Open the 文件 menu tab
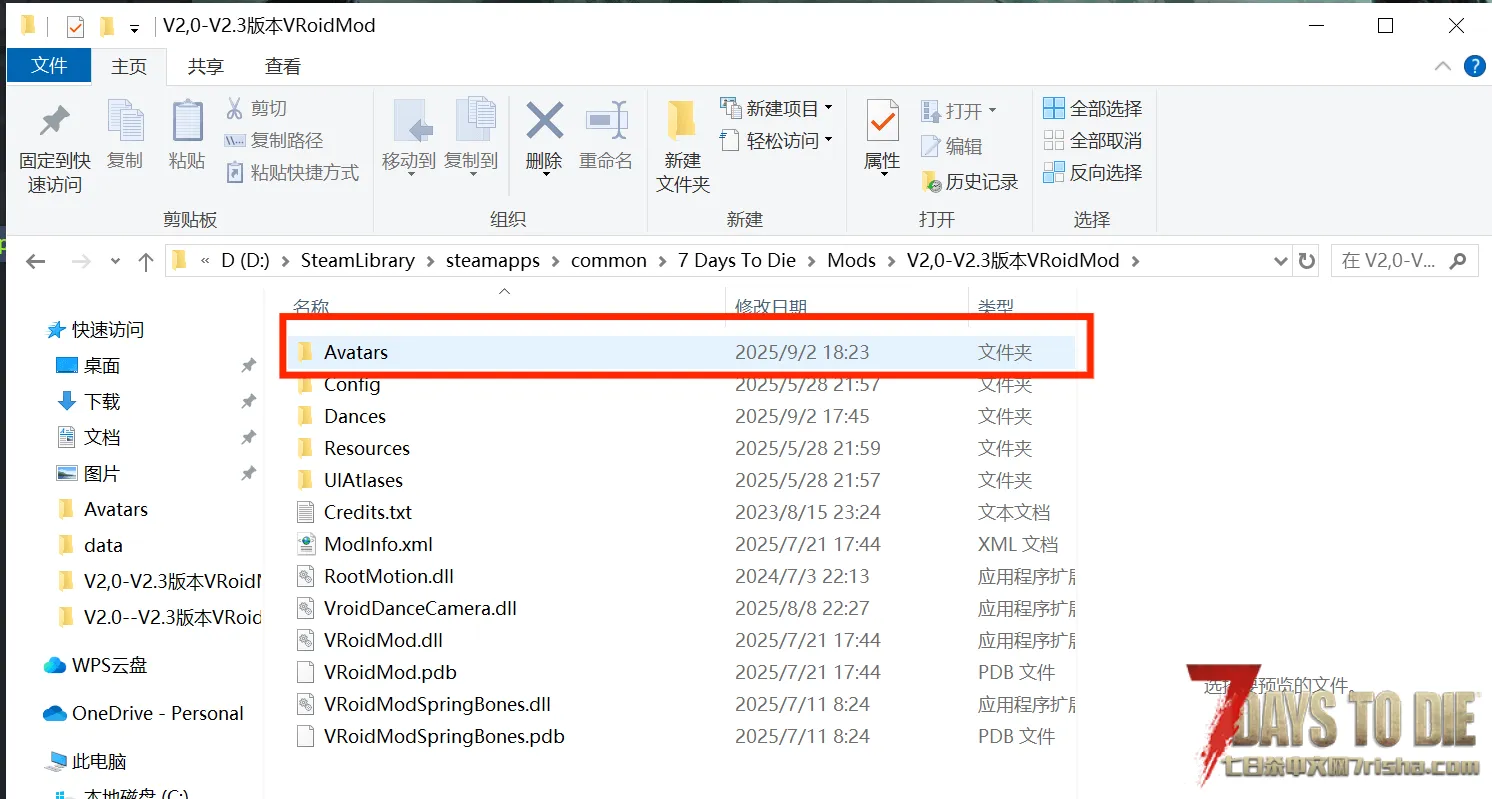The width and height of the screenshot is (1492, 799). (x=49, y=66)
